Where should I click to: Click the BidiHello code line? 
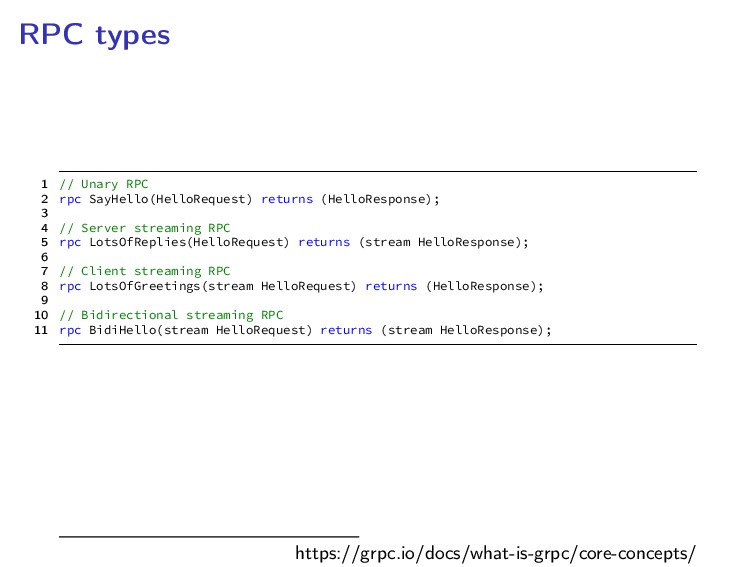click(305, 330)
